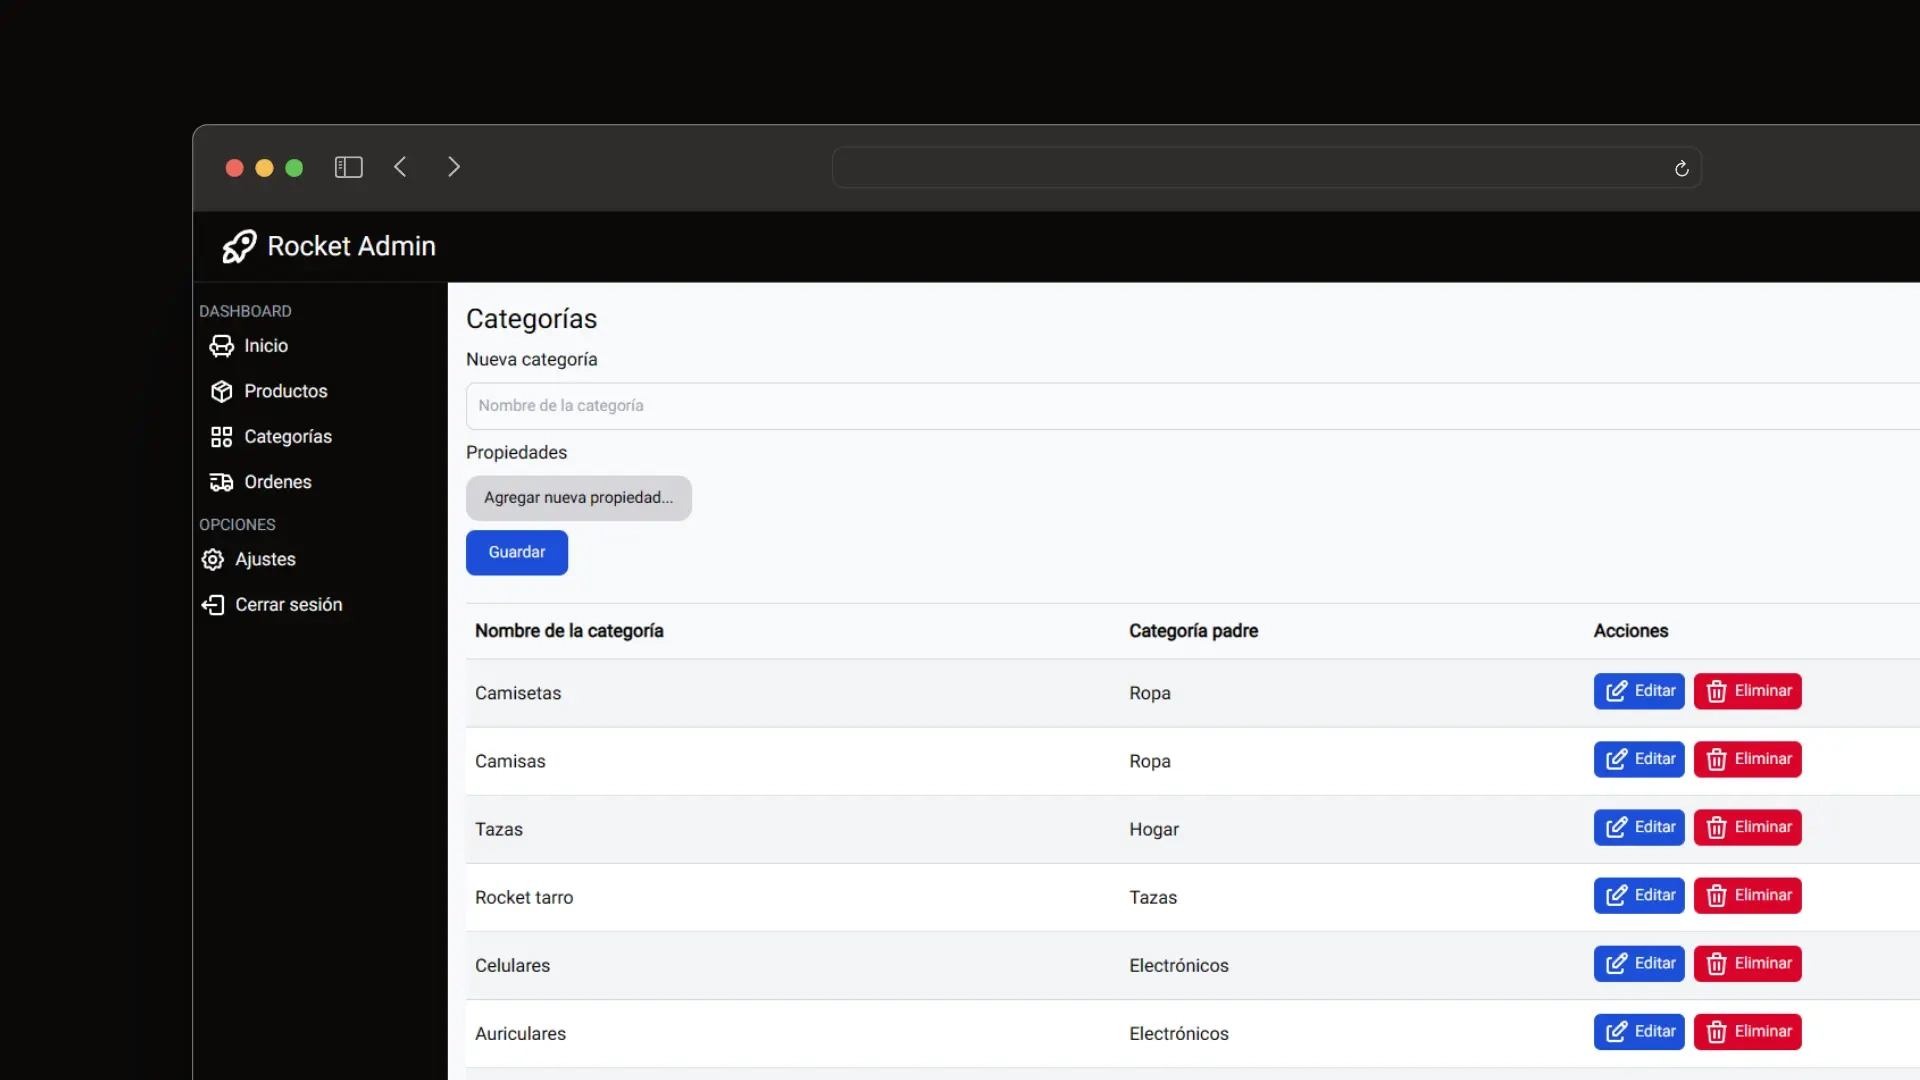Click the pencil icon in Camisetas row
Viewport: 1920px width, 1080px height.
pyautogui.click(x=1616, y=691)
